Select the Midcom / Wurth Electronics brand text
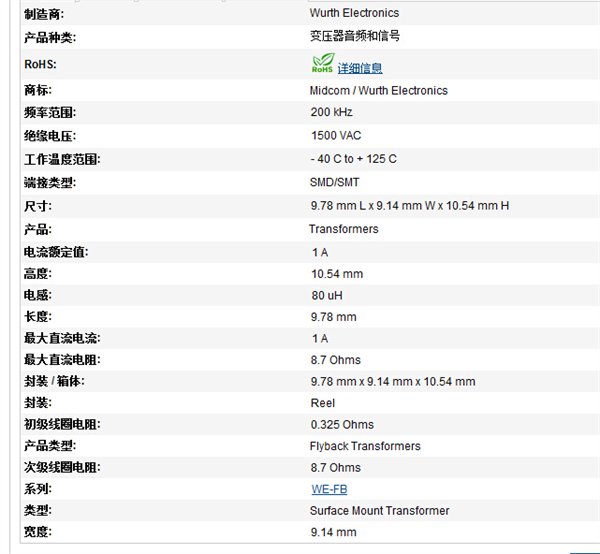This screenshot has height=554, width=600. [378, 90]
